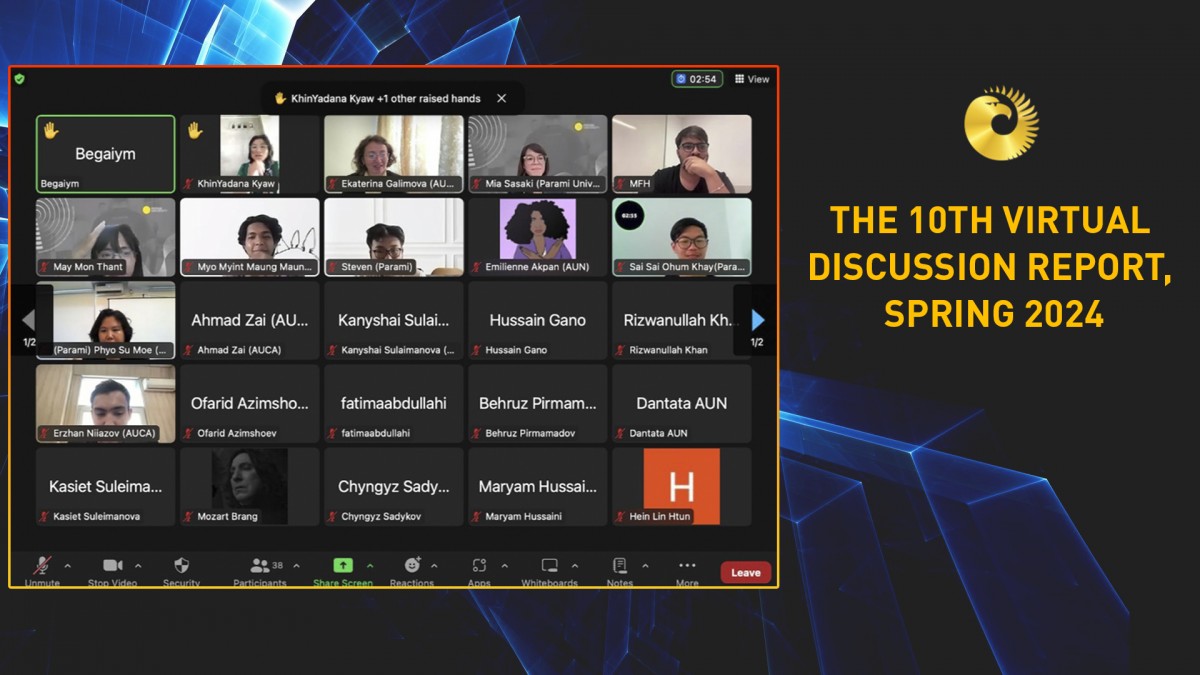
Task: Open the Reactions emoji menu
Action: pyautogui.click(x=412, y=566)
